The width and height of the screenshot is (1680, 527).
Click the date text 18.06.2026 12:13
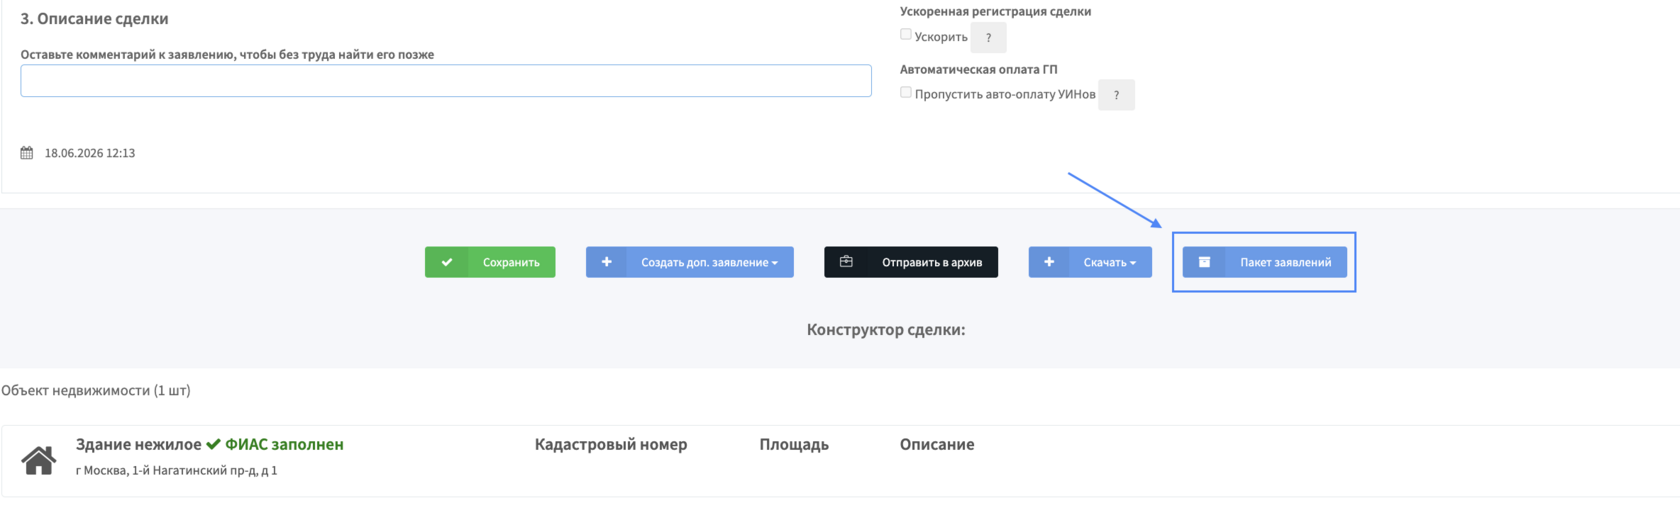click(90, 153)
